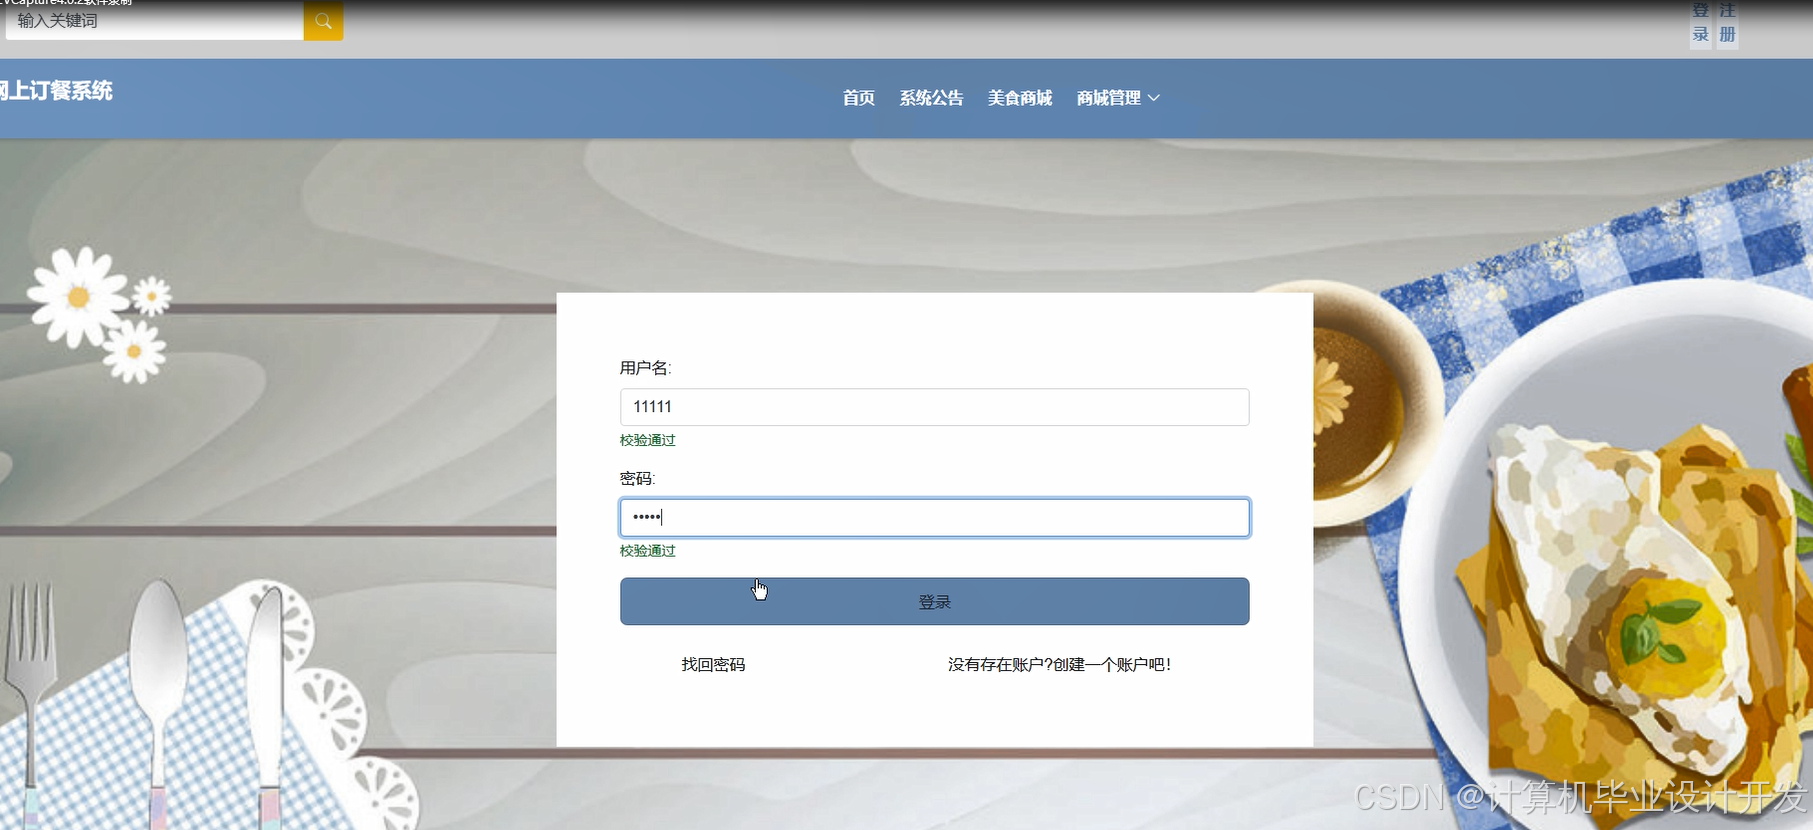
Task: Click the 密码 password input field
Action: 934,518
